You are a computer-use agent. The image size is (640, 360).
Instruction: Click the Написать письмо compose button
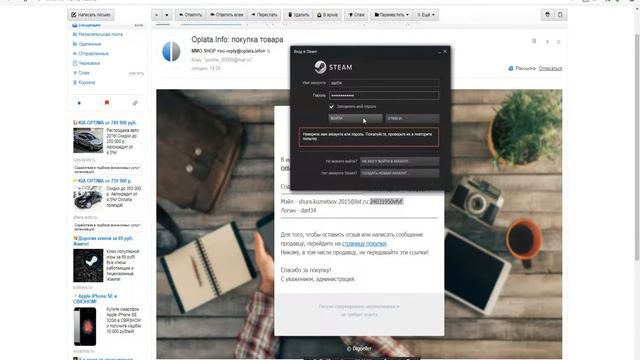tap(91, 15)
